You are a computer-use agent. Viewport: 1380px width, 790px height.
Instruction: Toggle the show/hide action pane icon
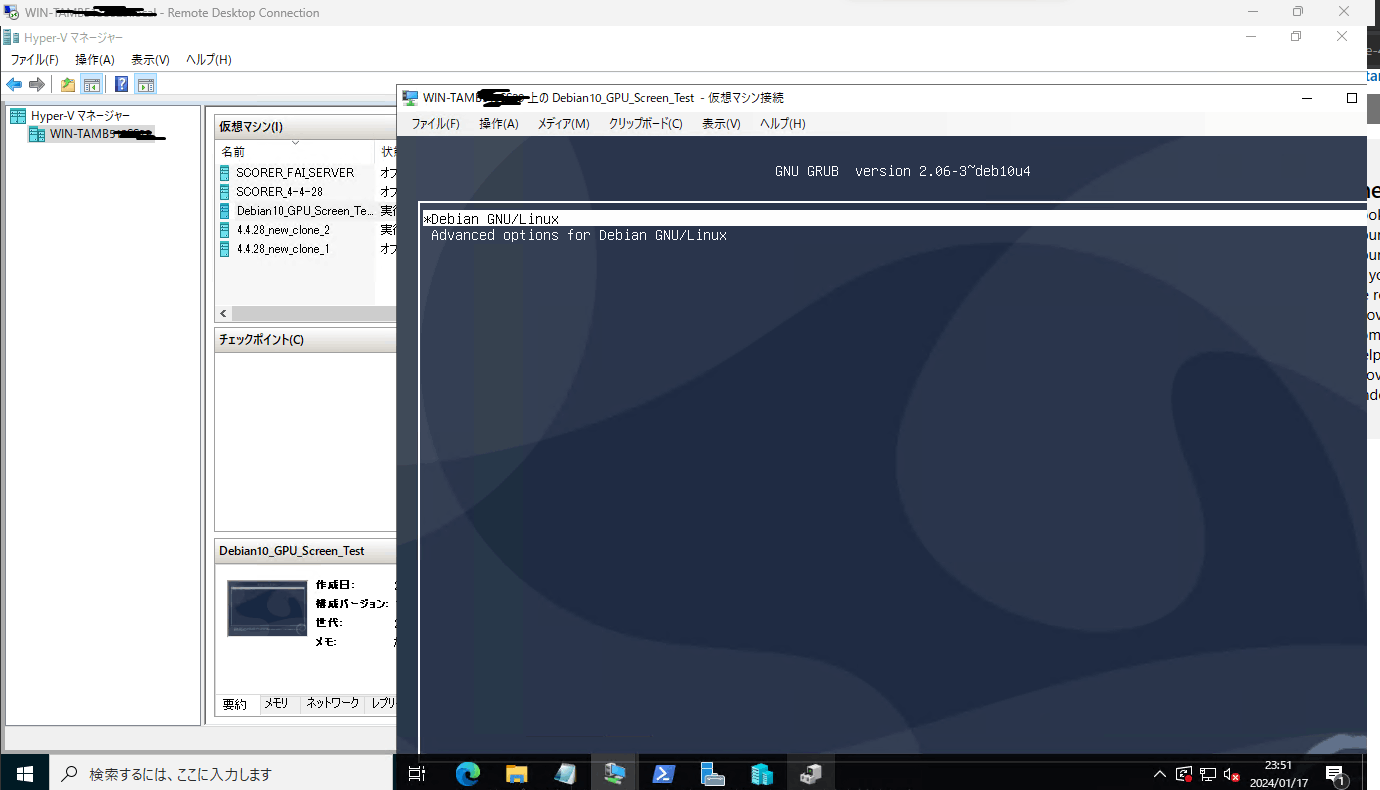pos(146,85)
